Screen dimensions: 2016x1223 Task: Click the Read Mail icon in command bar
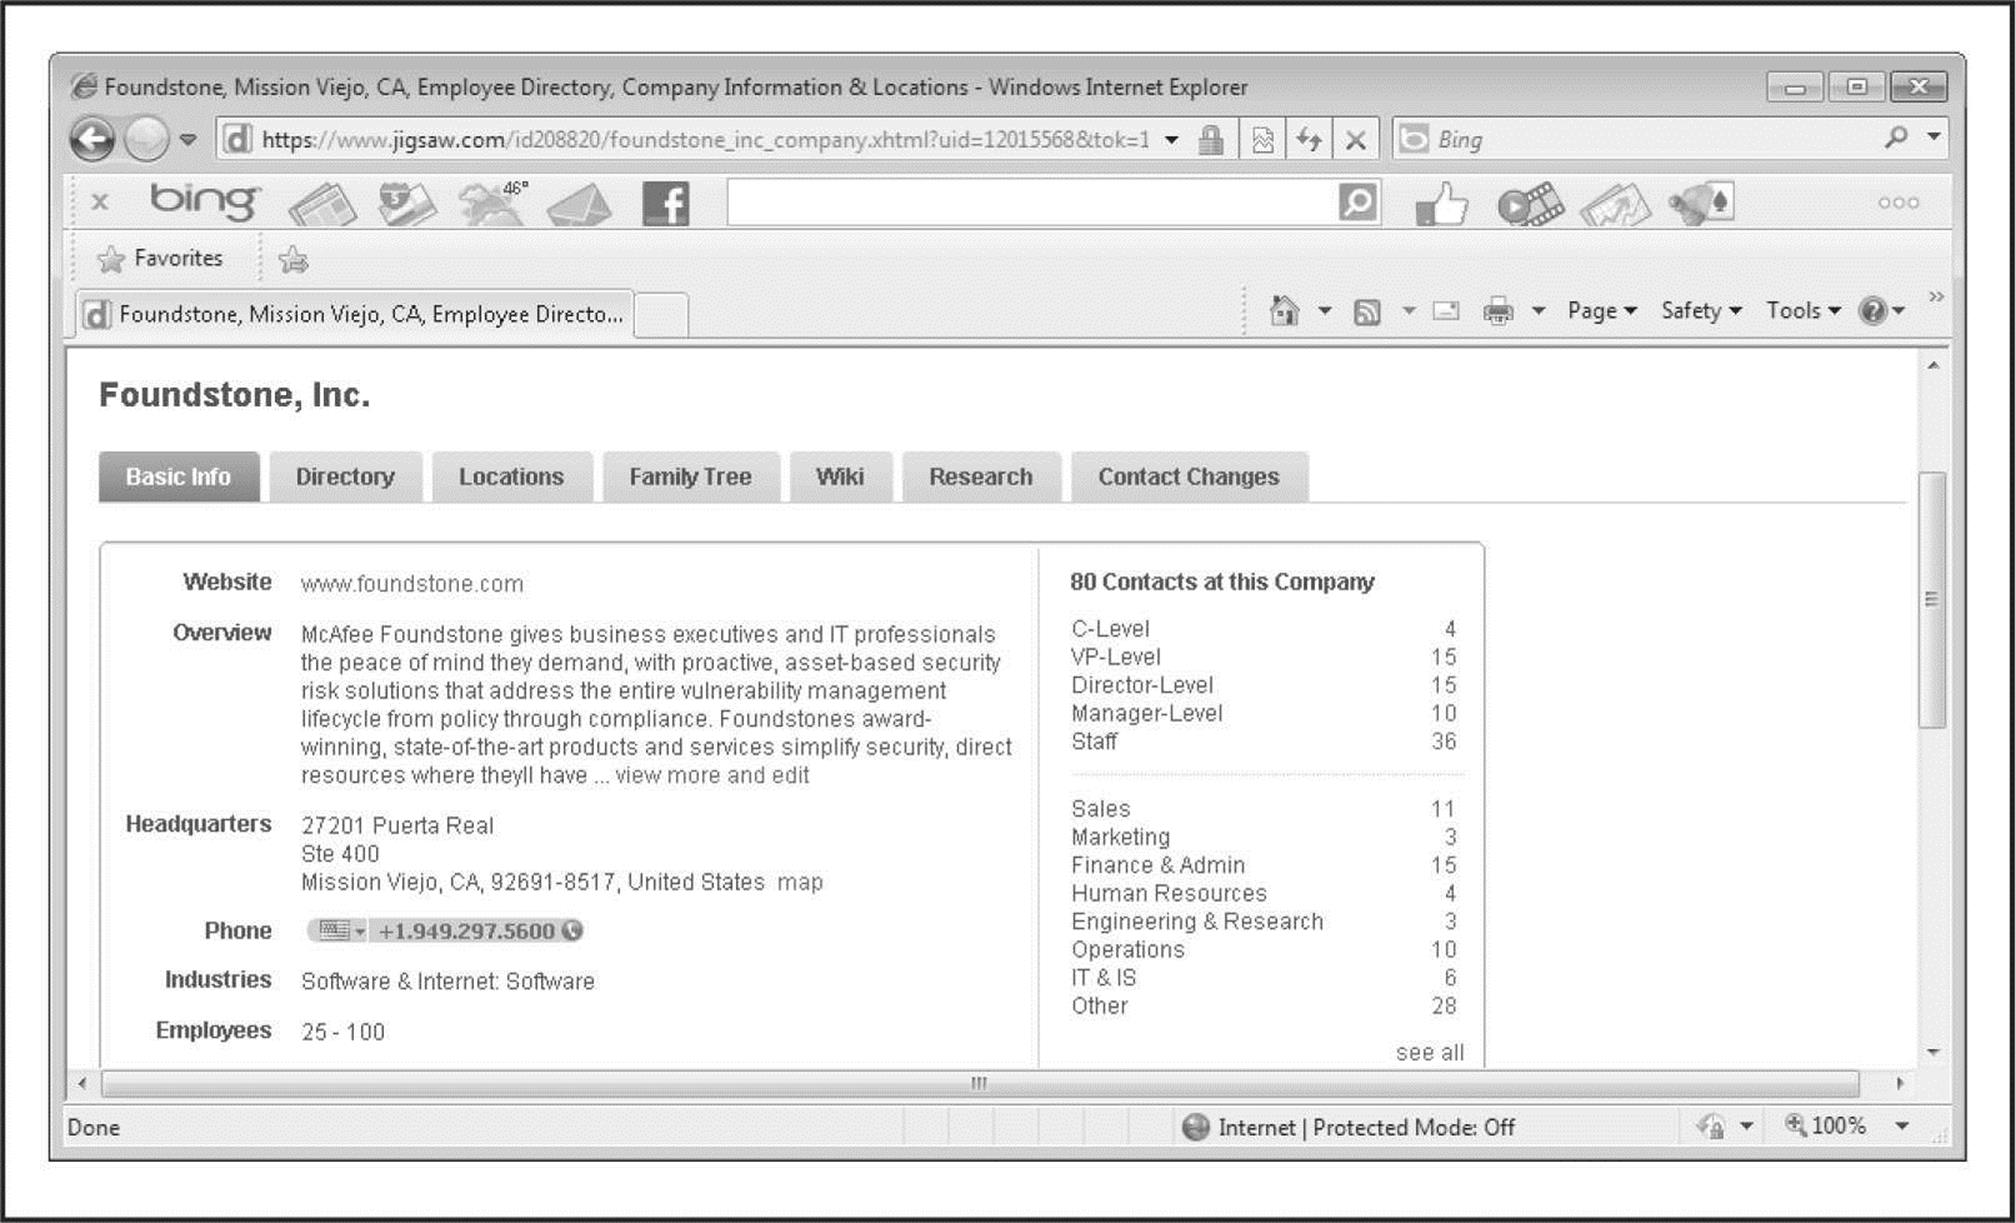tap(1446, 311)
